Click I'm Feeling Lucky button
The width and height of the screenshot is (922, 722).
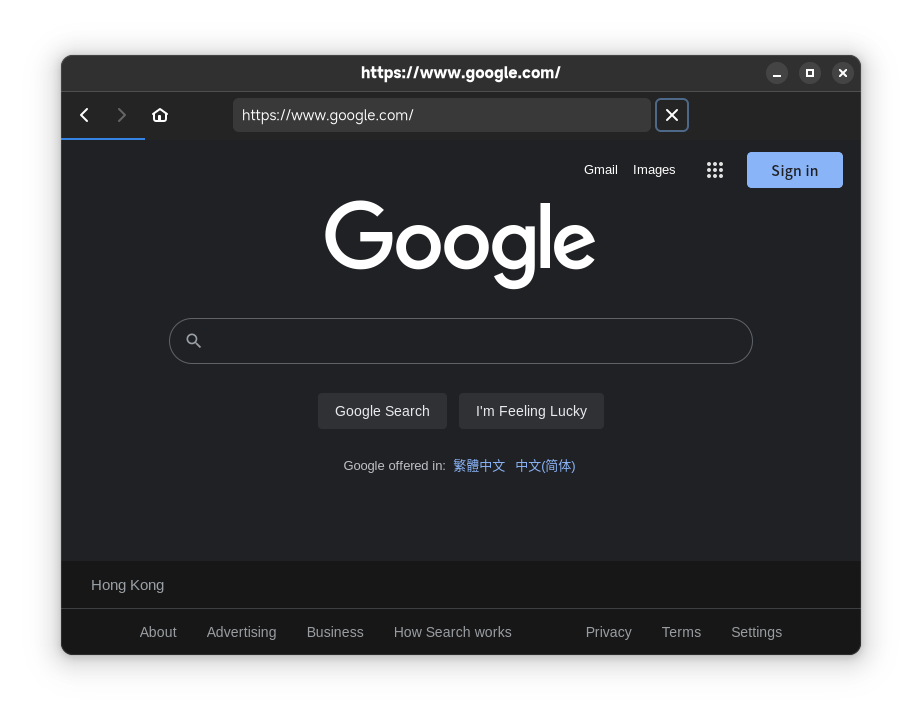click(x=531, y=411)
